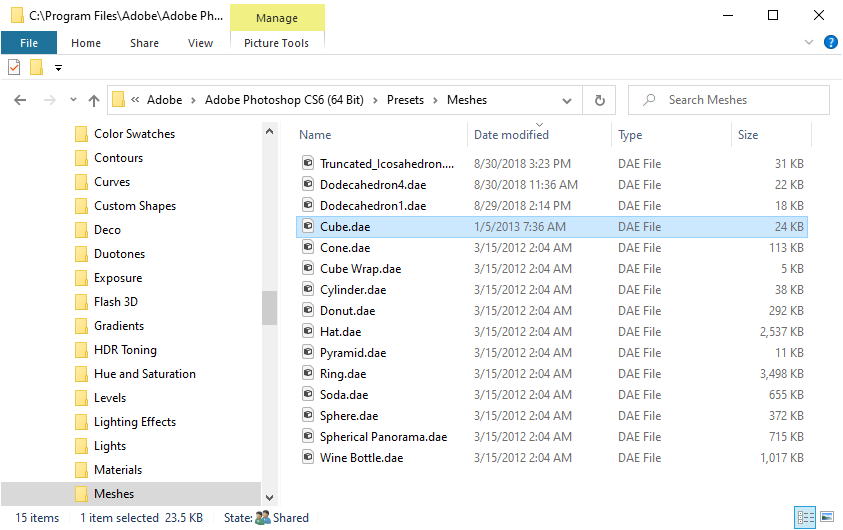Open the Customize Quick Access Toolbar dropdown
Image resolution: width=843 pixels, height=530 pixels.
pyautogui.click(x=58, y=68)
